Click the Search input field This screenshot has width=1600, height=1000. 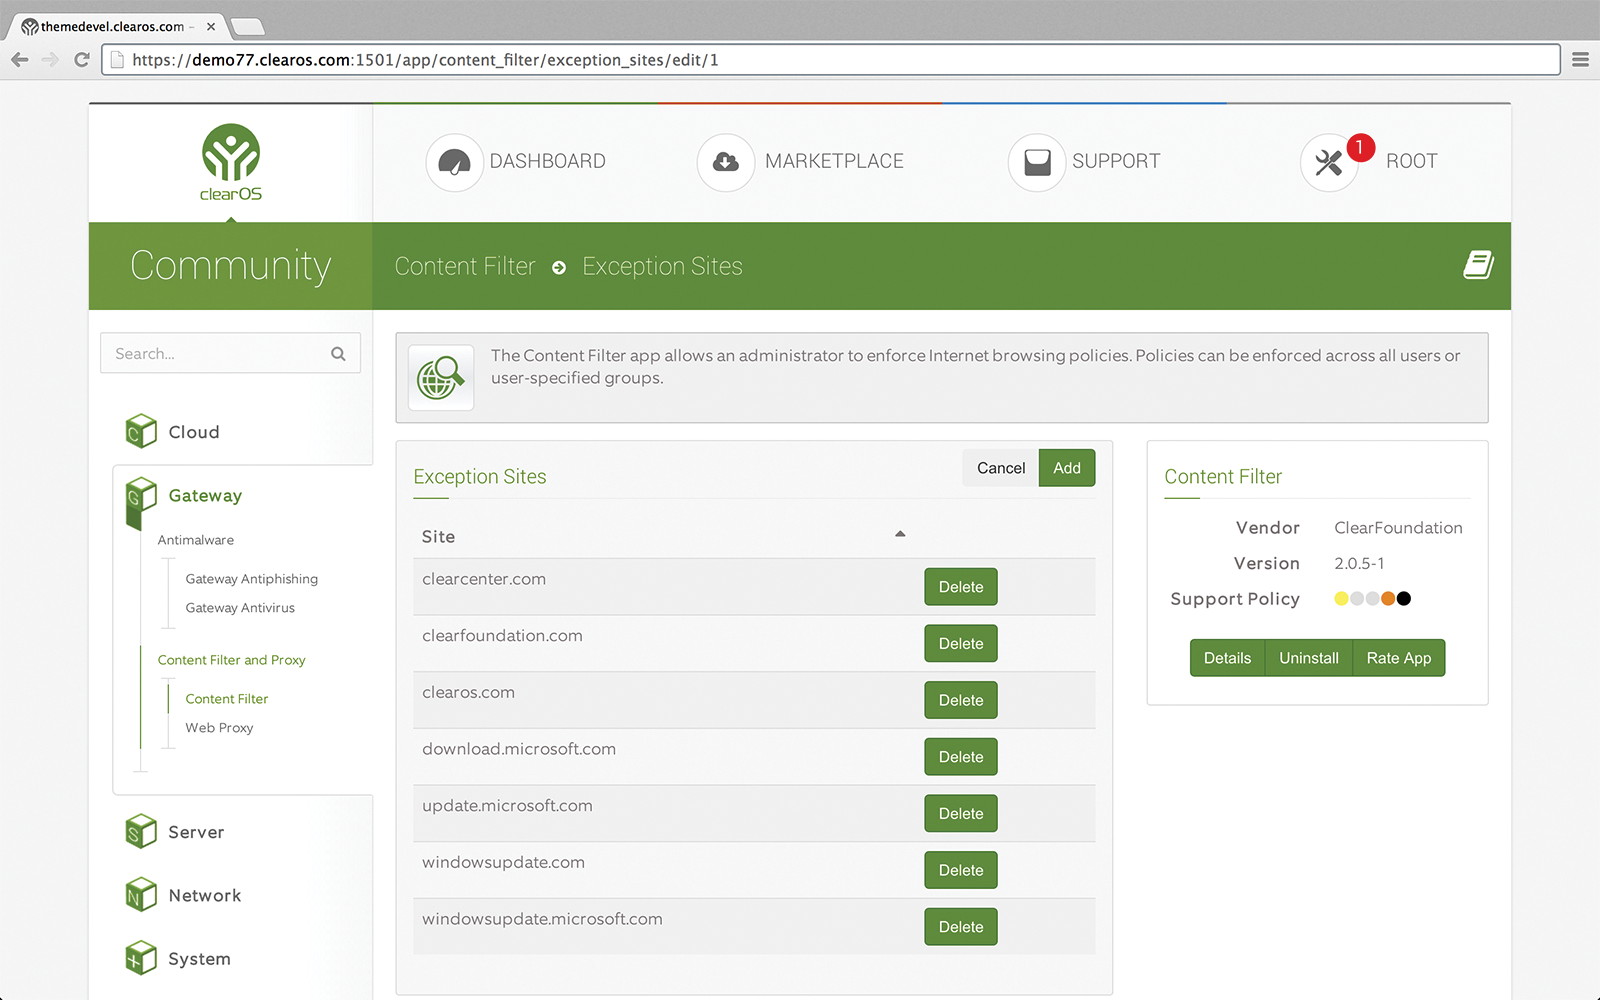pos(218,354)
